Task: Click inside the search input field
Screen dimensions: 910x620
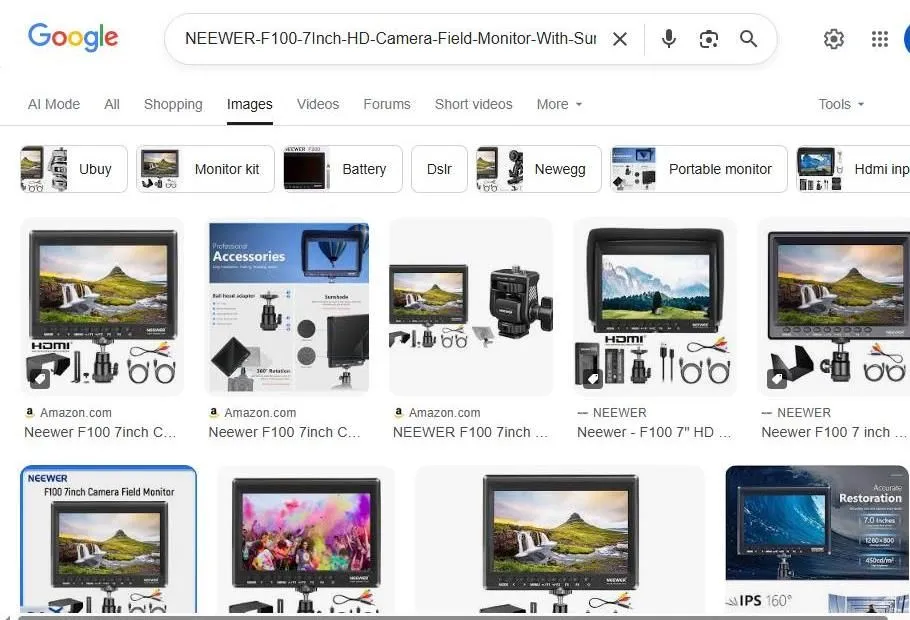Action: point(400,39)
